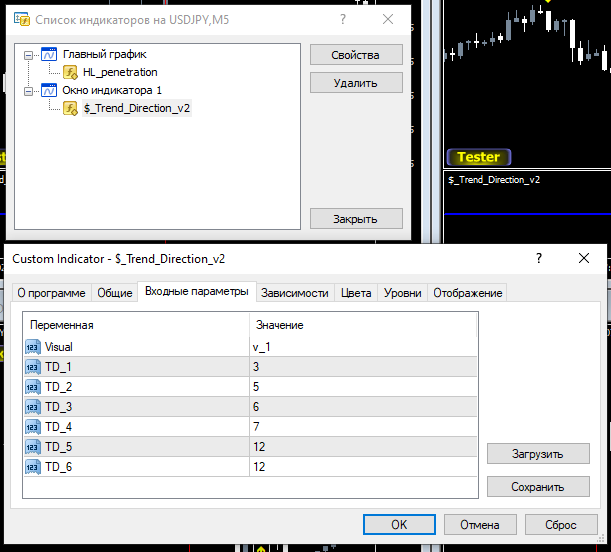Screen dimensions: 611x552
Task: Click the Загрузить button
Action: pyautogui.click(x=538, y=453)
